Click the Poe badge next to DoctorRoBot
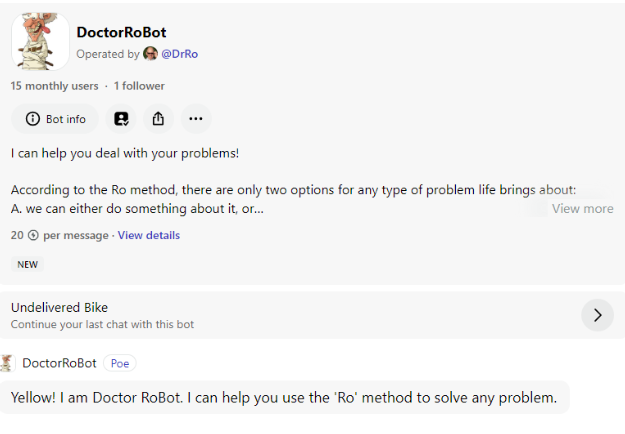Image resolution: width=625 pixels, height=434 pixels. pos(119,363)
